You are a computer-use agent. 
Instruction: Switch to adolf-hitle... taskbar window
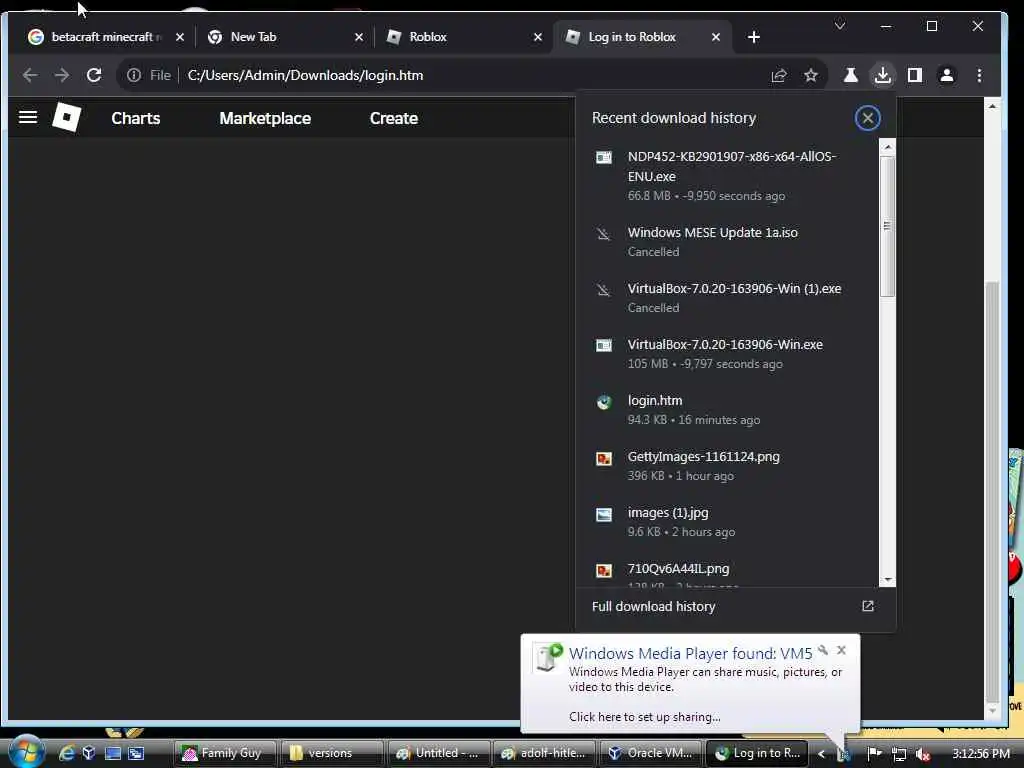(x=545, y=753)
